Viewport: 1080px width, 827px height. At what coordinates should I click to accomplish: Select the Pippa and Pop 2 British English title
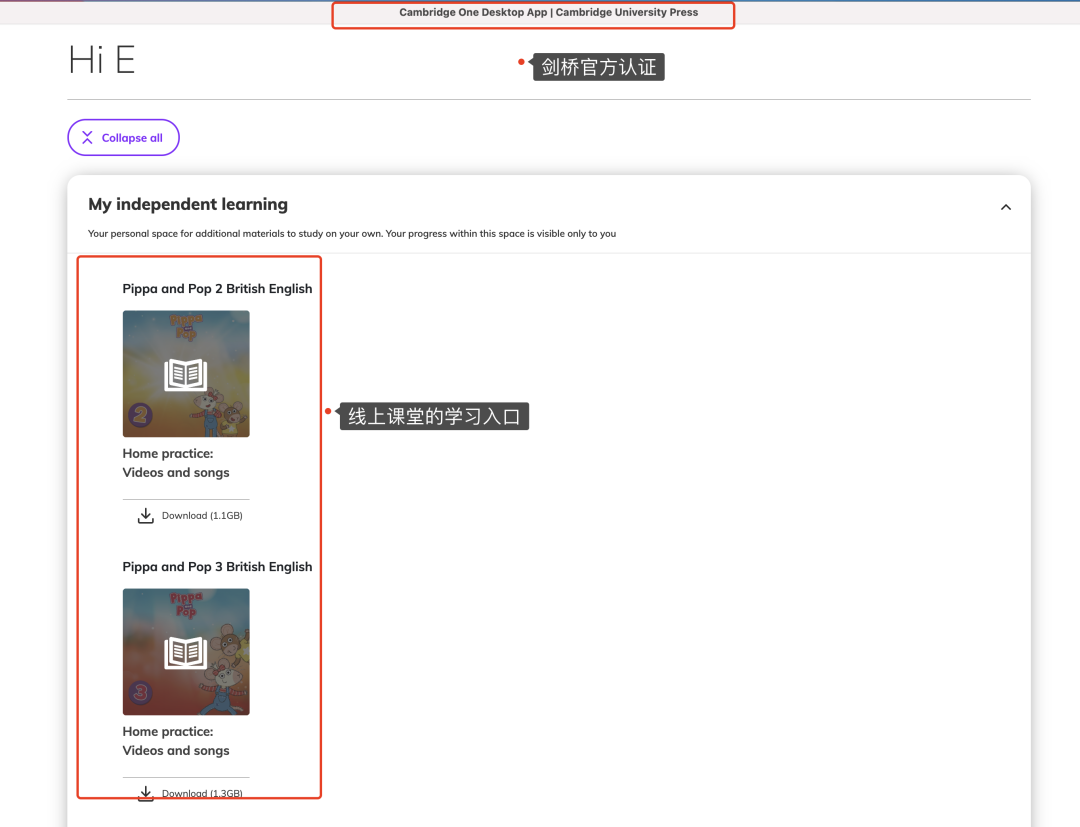click(217, 289)
